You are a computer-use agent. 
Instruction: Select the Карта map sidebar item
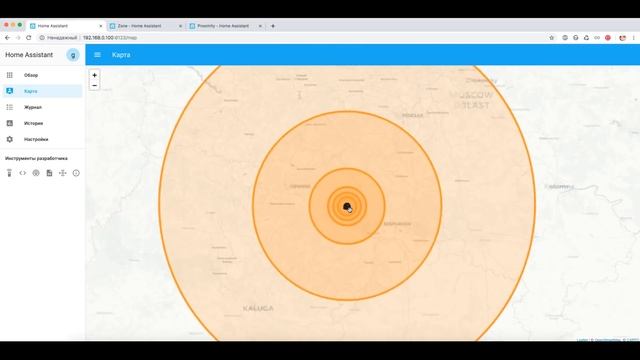click(42, 91)
